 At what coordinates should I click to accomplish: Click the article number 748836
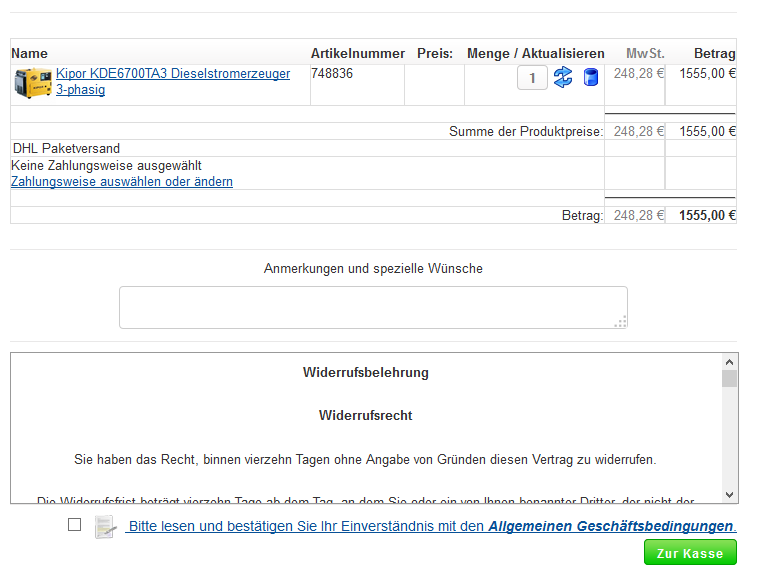332,74
